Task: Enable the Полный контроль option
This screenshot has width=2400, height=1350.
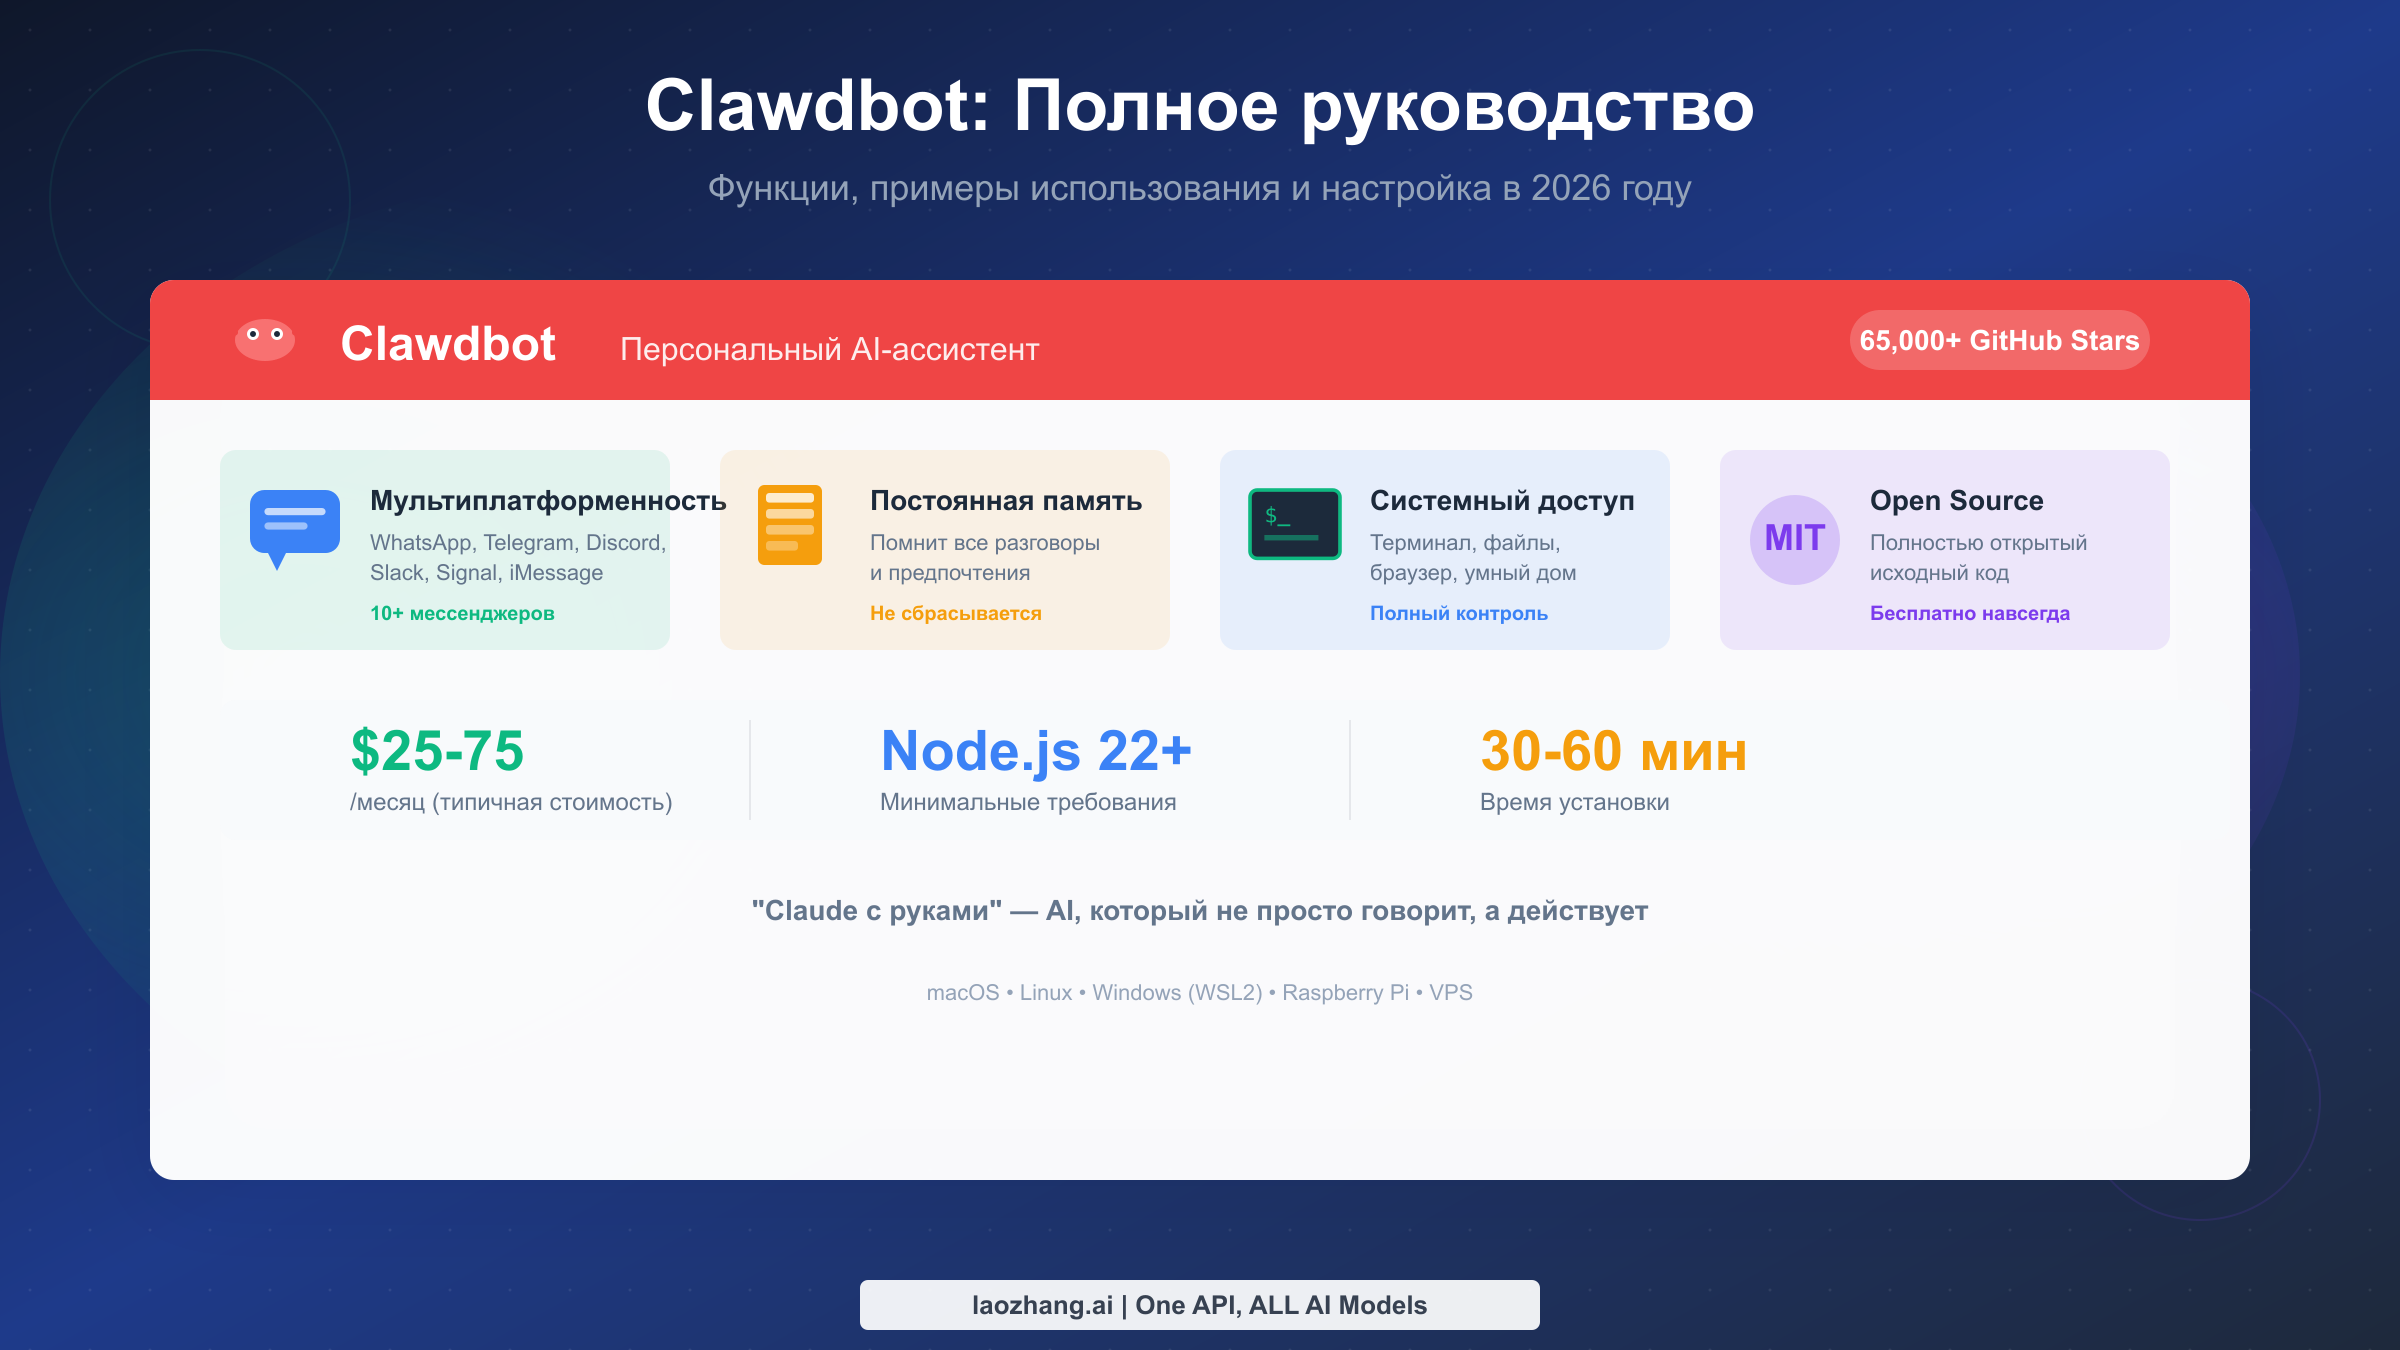Action: tap(1458, 613)
